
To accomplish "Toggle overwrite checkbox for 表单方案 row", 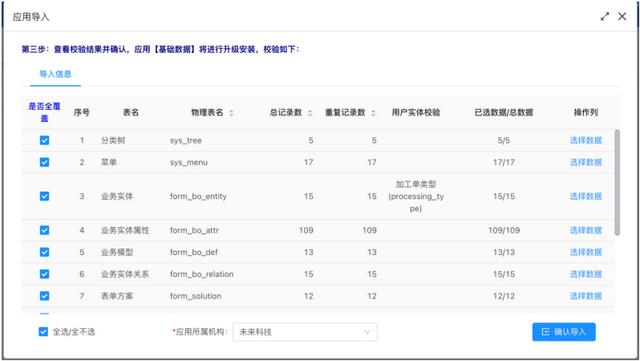I will (x=44, y=296).
